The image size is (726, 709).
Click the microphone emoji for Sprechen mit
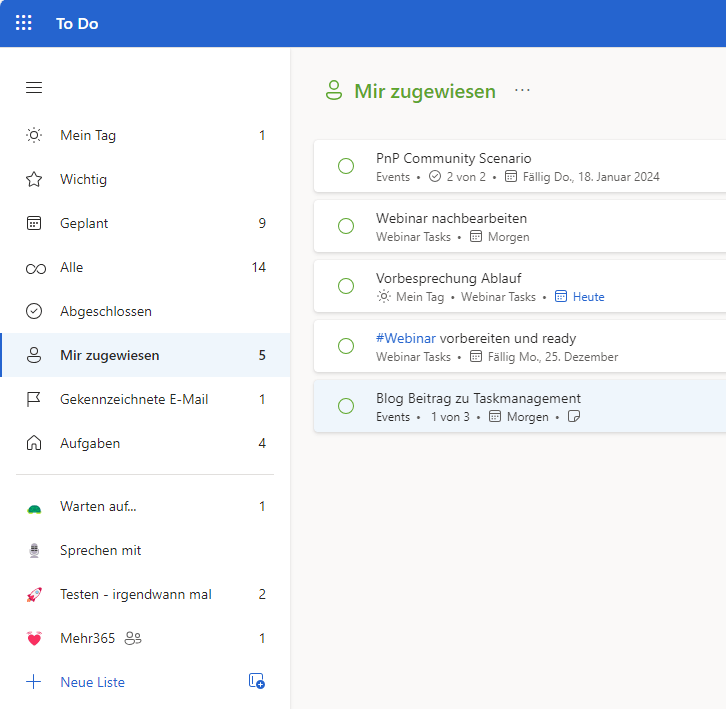(34, 550)
